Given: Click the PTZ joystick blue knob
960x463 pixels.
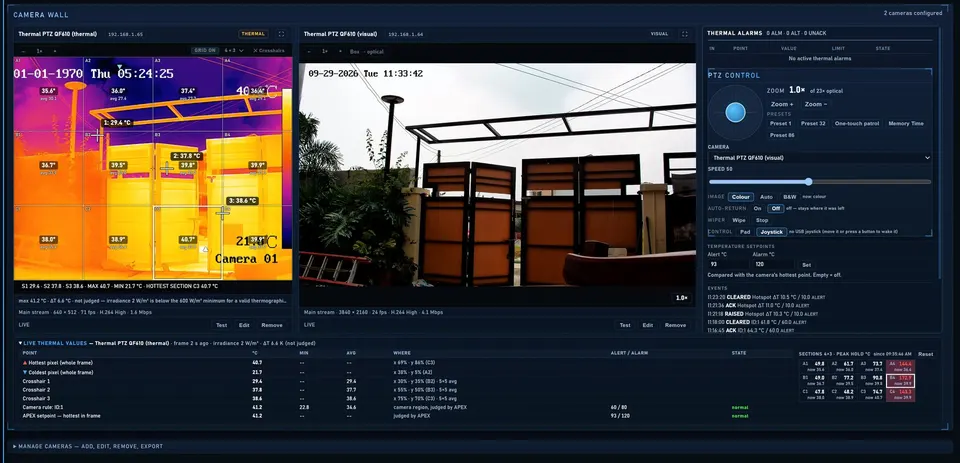Looking at the screenshot, I should pyautogui.click(x=735, y=112).
